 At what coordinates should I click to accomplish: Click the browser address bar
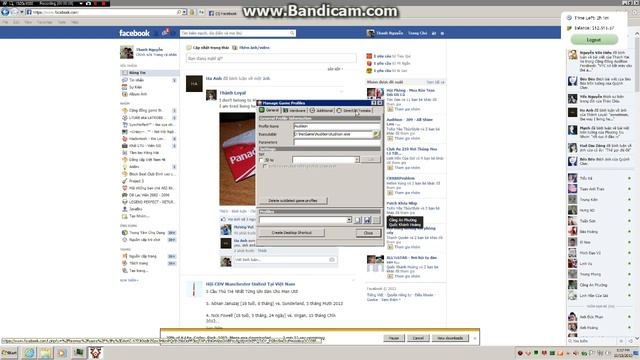pos(102,12)
